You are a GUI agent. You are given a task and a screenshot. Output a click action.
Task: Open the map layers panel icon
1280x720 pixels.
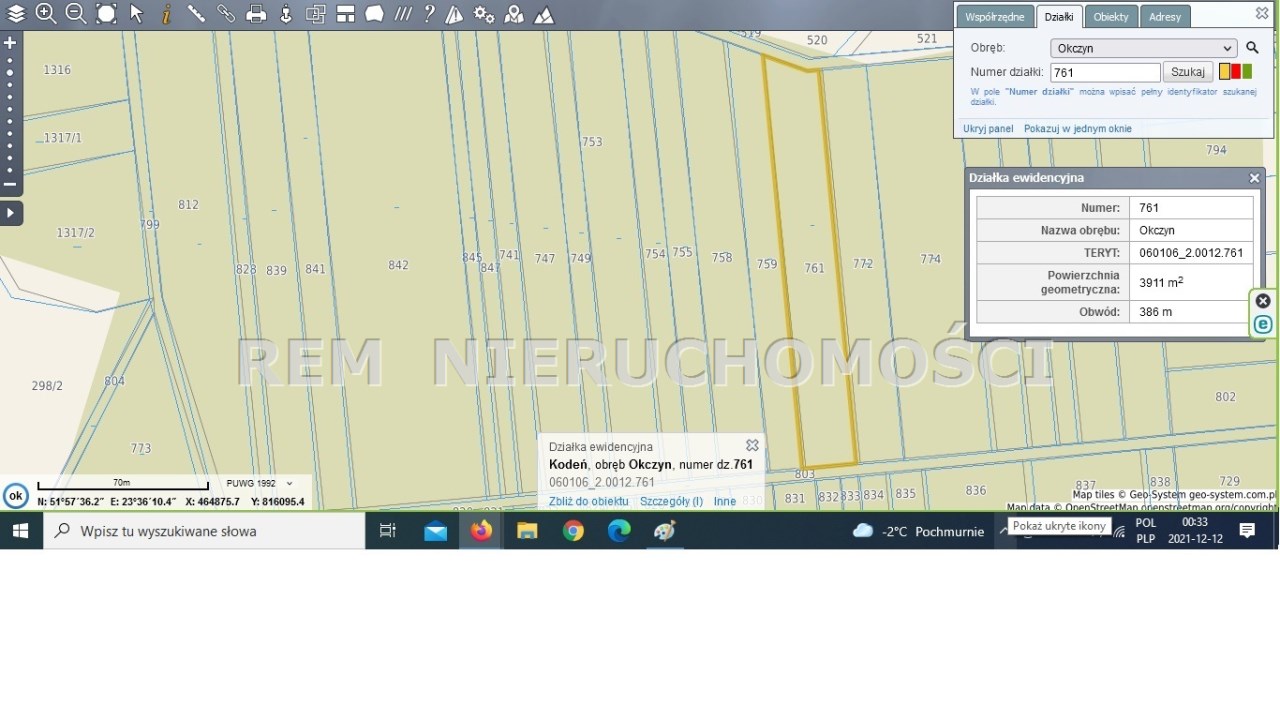tap(16, 14)
